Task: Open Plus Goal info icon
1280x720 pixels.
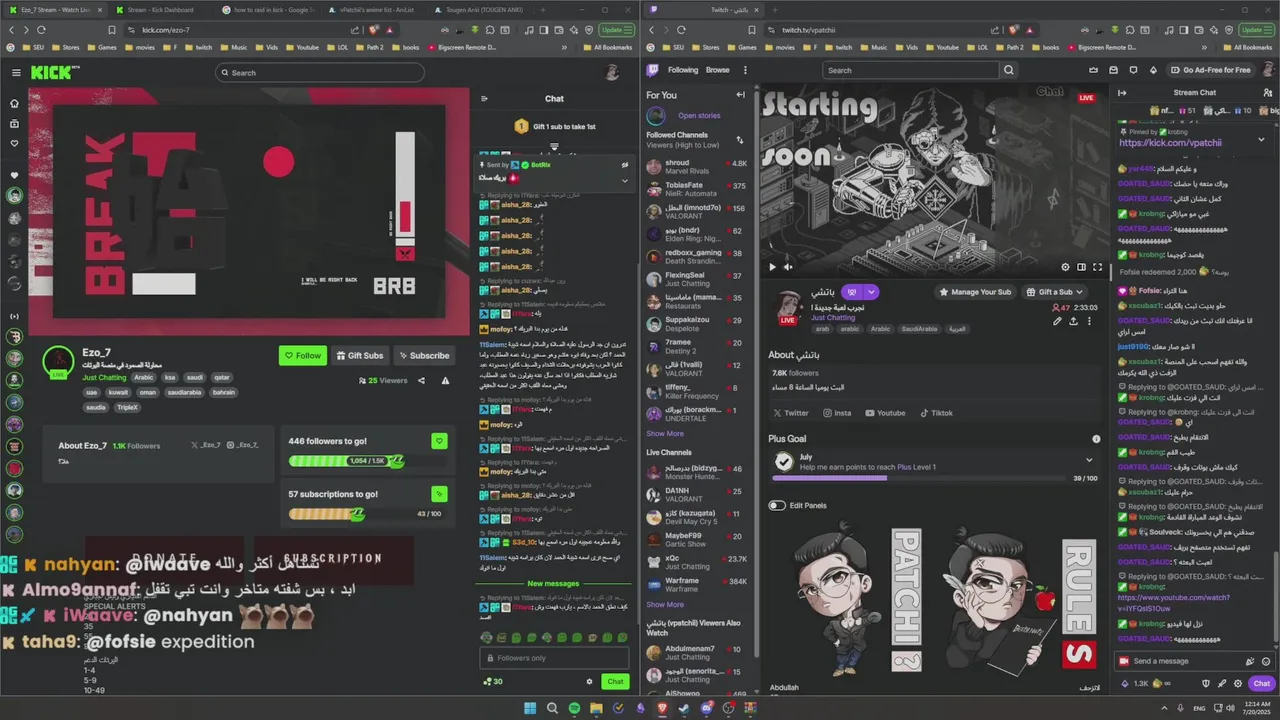Action: 1096,439
